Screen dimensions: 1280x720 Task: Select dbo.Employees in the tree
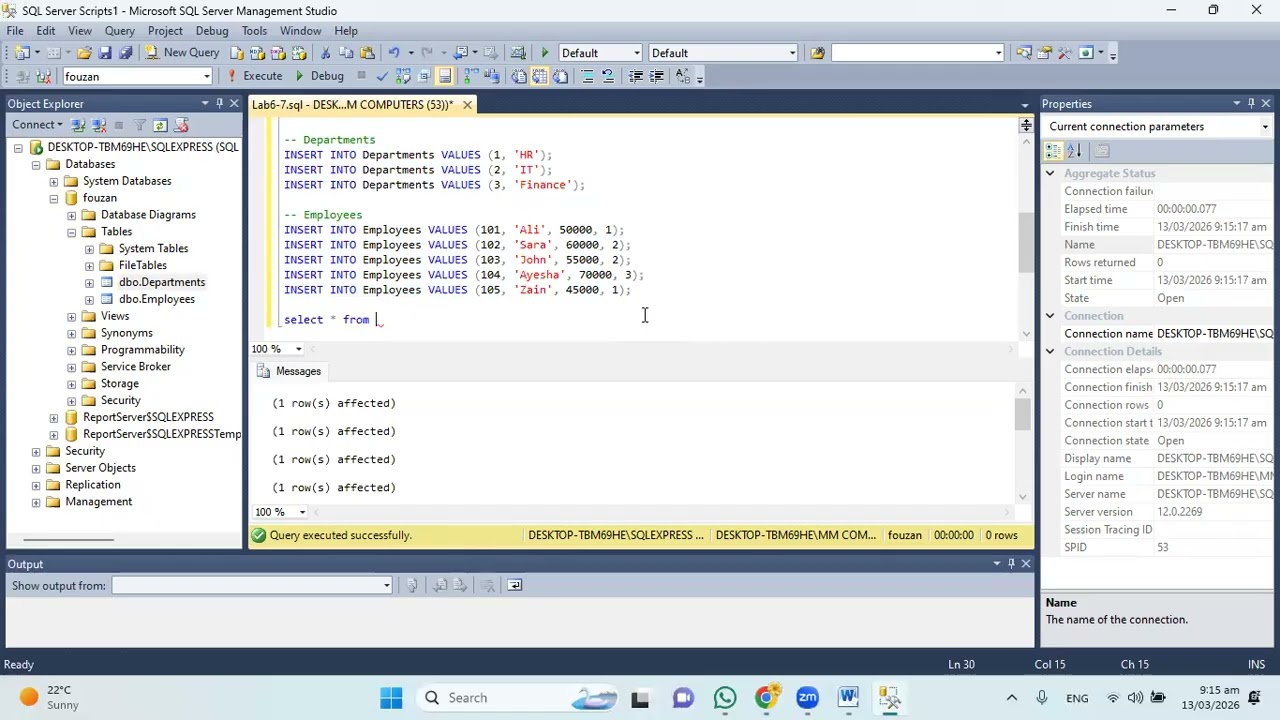(157, 299)
